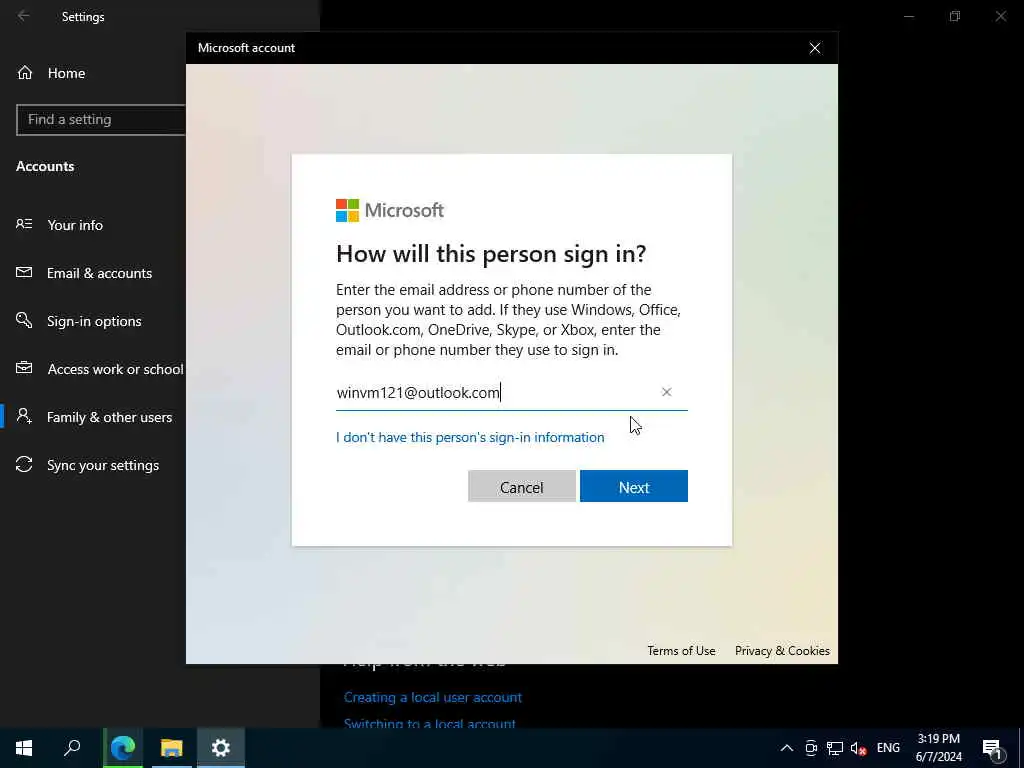
Task: Click the Your info person icon
Action: 24,224
